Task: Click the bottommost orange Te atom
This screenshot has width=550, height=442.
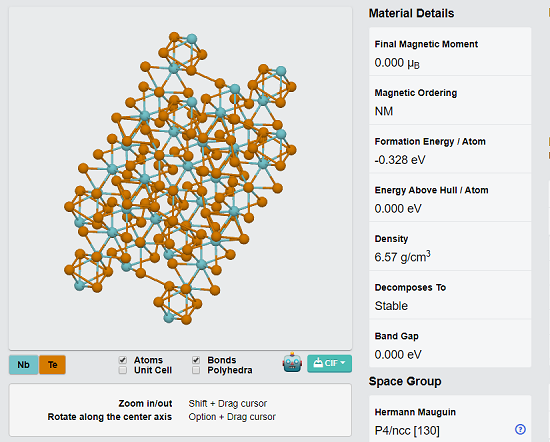Action: [x=187, y=319]
